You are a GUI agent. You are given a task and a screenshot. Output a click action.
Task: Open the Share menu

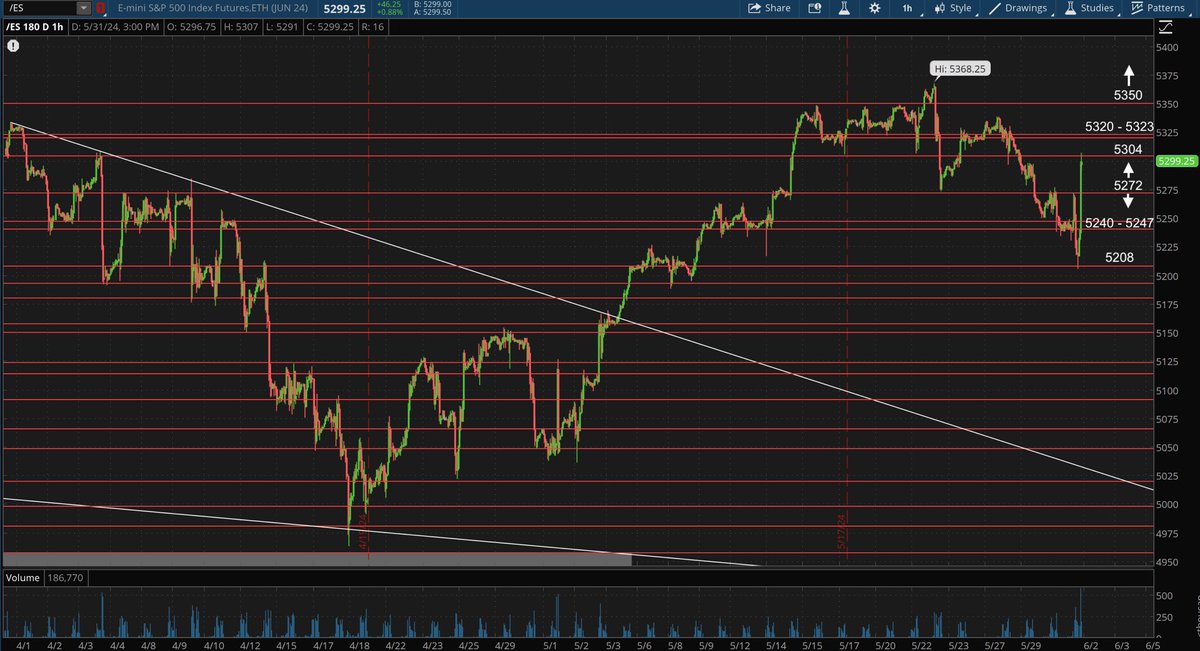pos(769,8)
